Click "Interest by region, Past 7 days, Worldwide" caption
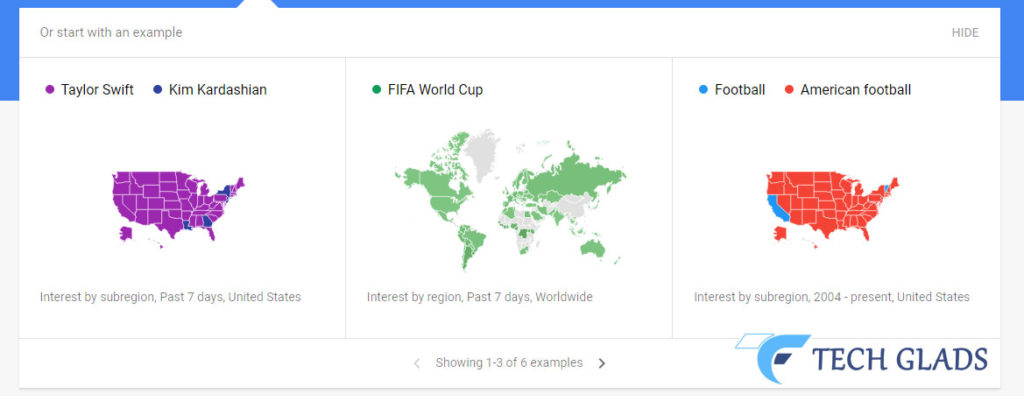The width and height of the screenshot is (1024, 408). coord(480,297)
